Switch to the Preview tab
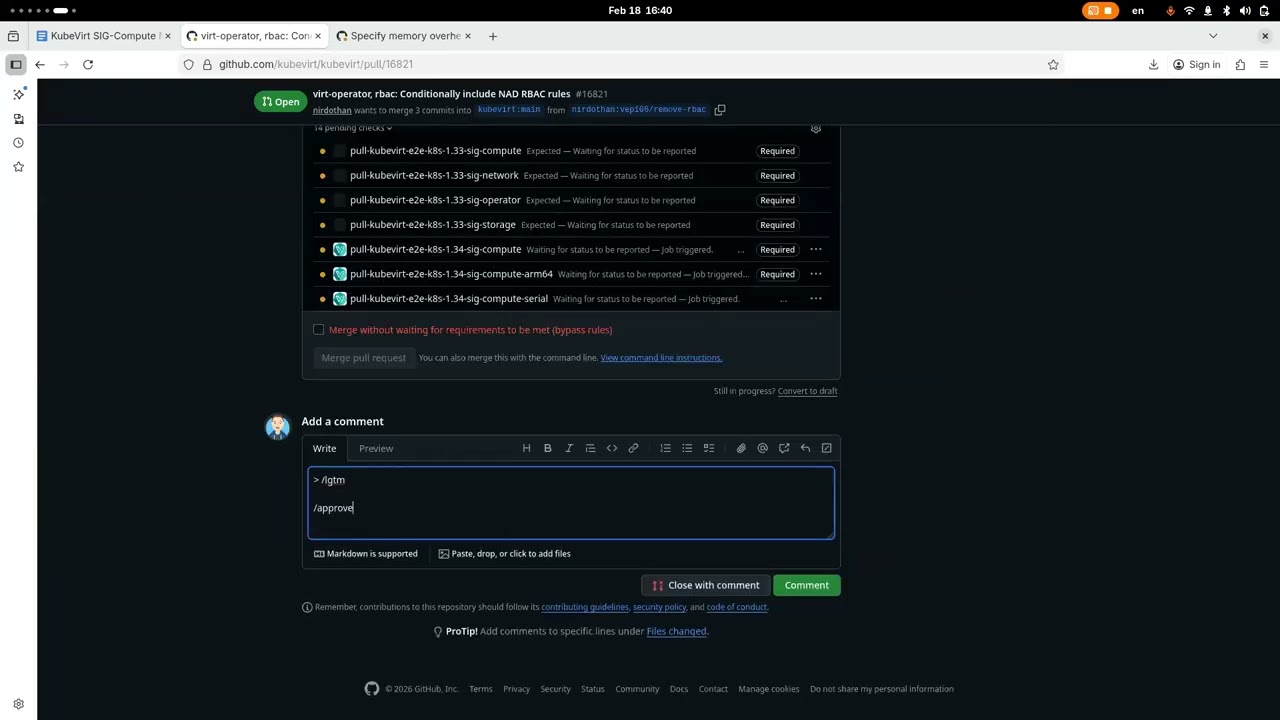The height and width of the screenshot is (720, 1280). coord(376,448)
